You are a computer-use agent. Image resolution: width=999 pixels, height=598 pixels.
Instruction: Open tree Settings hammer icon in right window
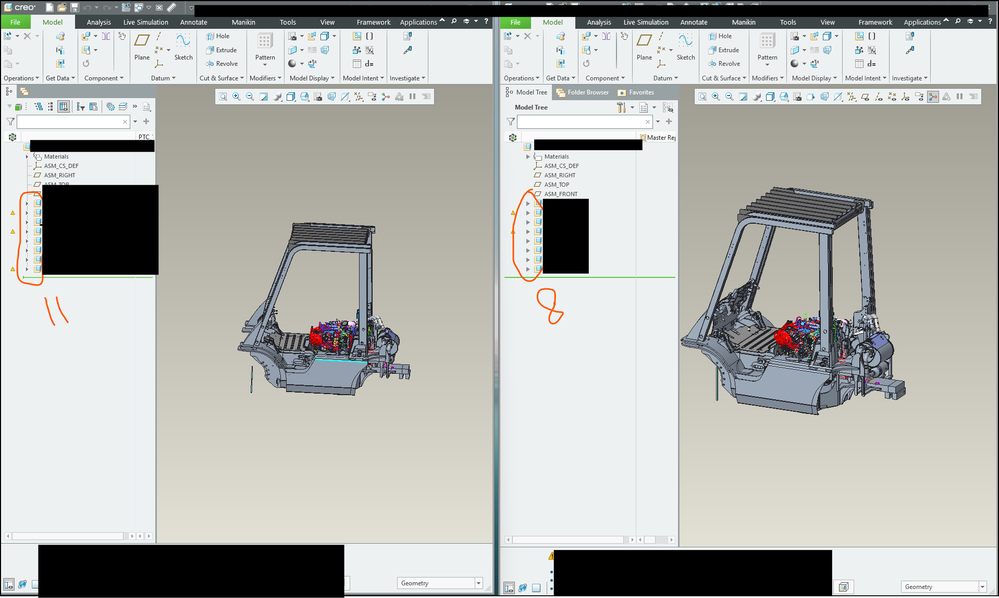[x=621, y=108]
